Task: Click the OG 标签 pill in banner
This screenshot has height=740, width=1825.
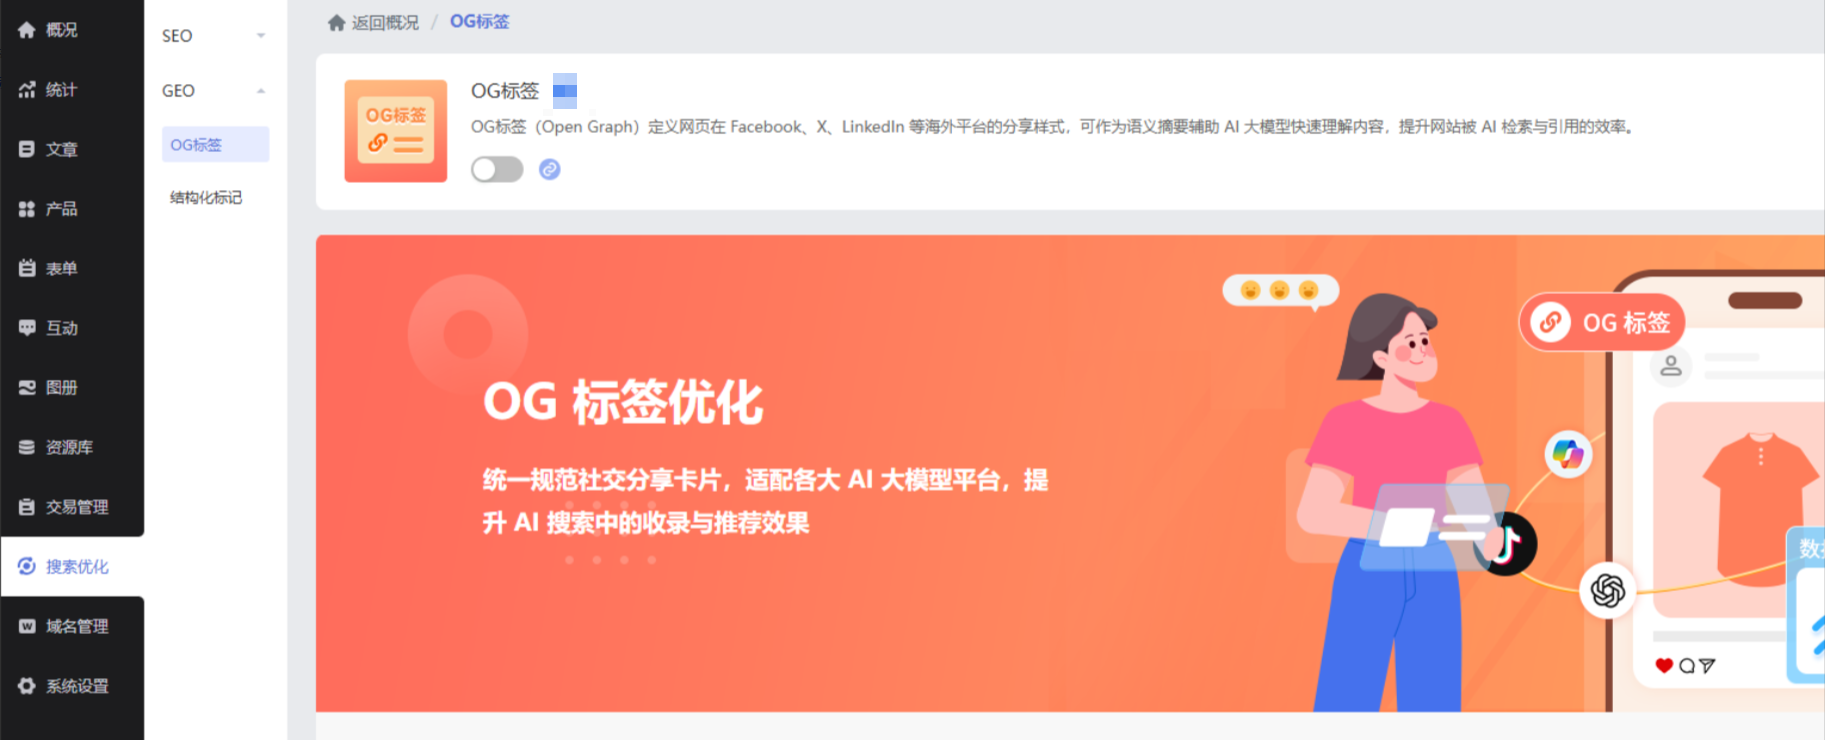Action: point(1602,323)
